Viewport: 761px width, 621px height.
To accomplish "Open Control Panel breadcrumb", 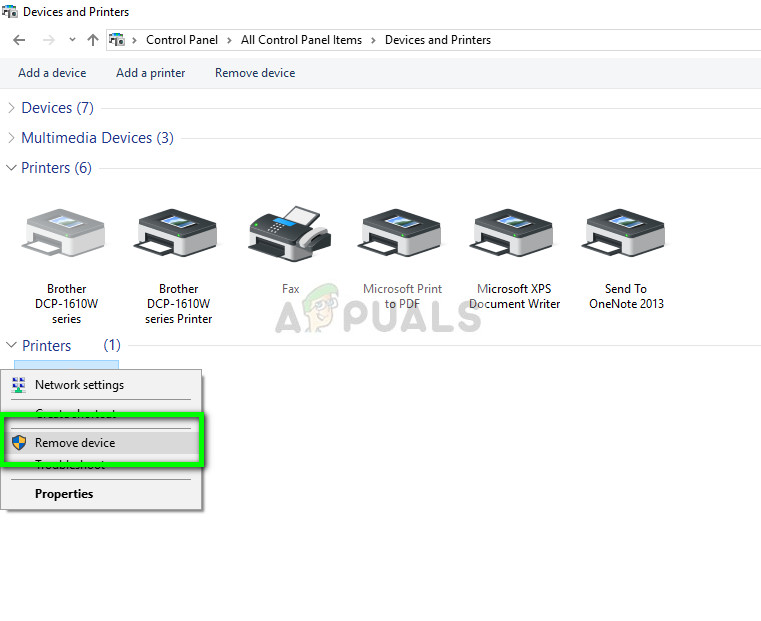I will click(182, 40).
